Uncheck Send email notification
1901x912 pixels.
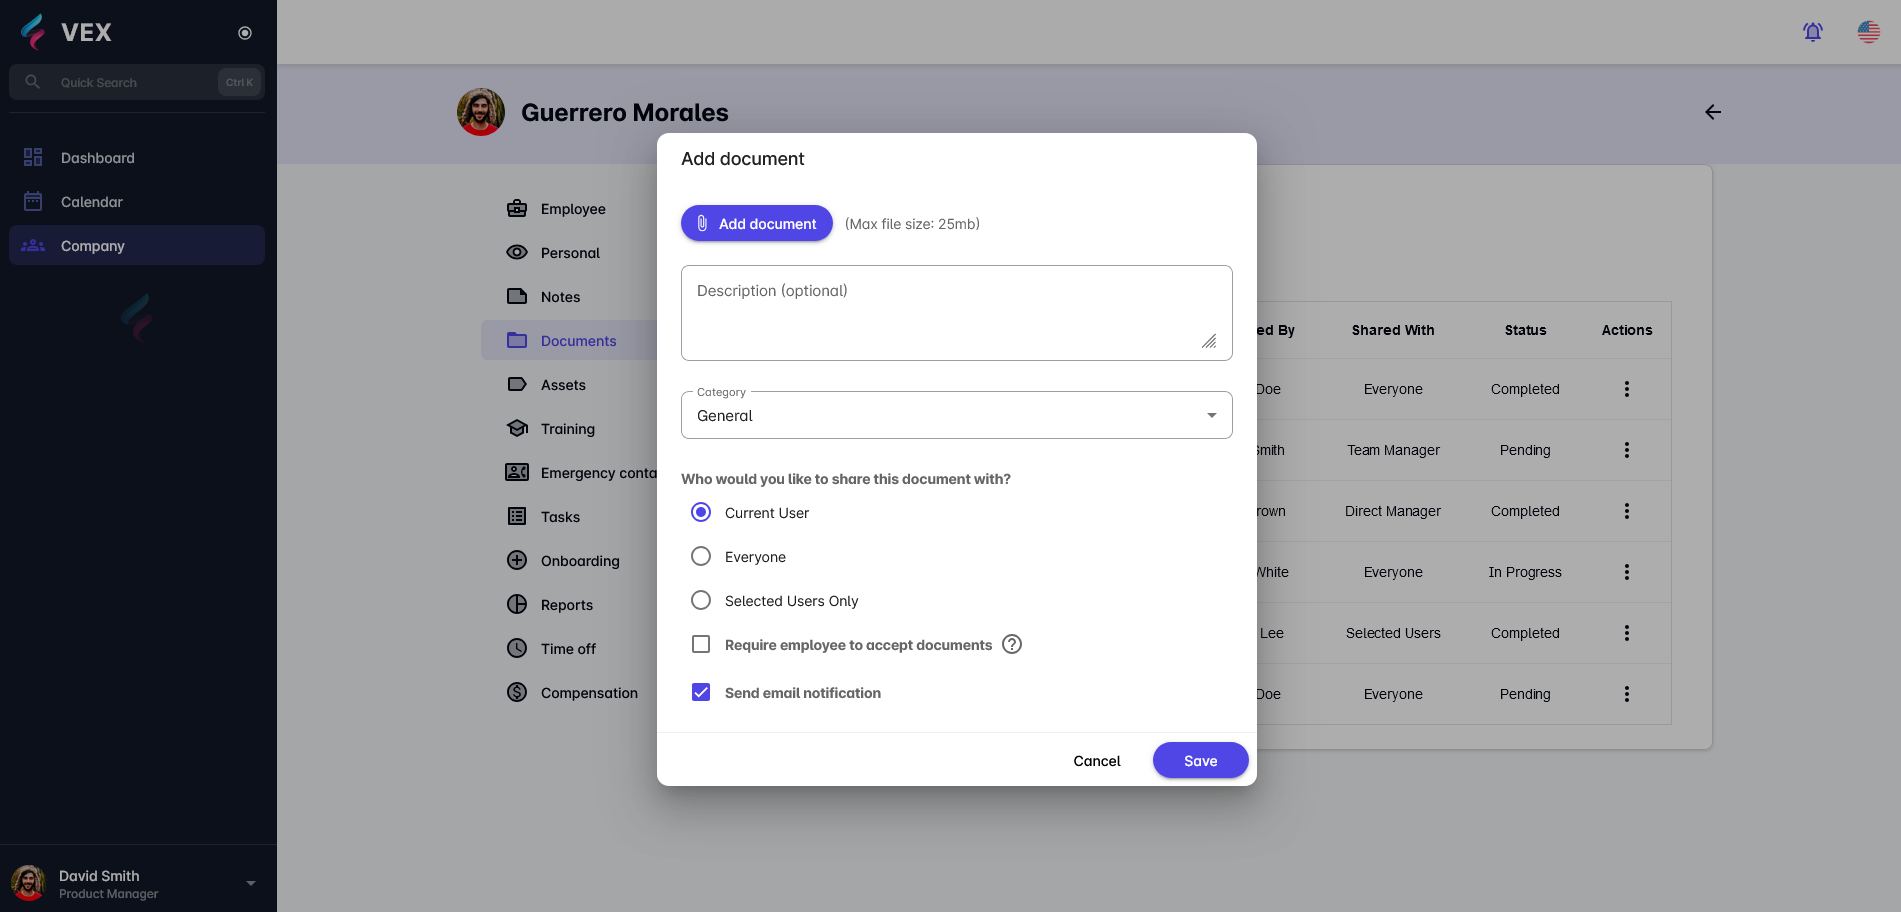click(700, 692)
